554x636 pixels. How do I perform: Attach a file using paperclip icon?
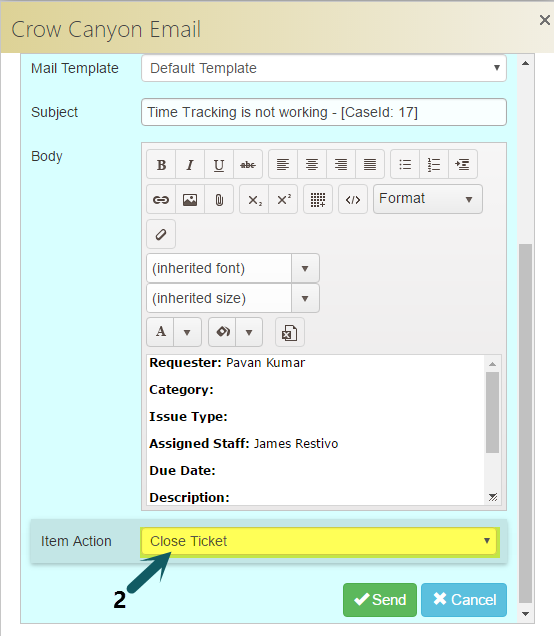coord(219,199)
